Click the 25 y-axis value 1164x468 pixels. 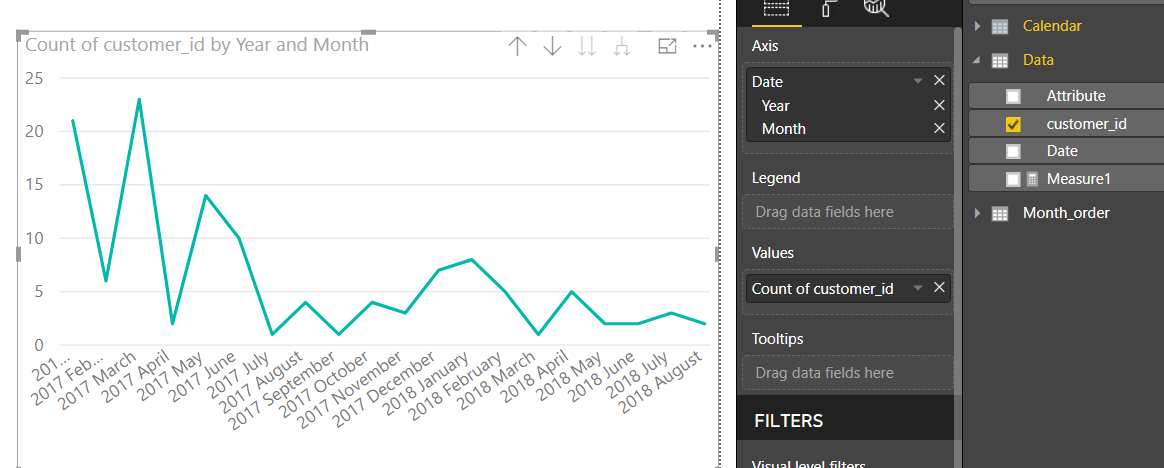[x=34, y=78]
